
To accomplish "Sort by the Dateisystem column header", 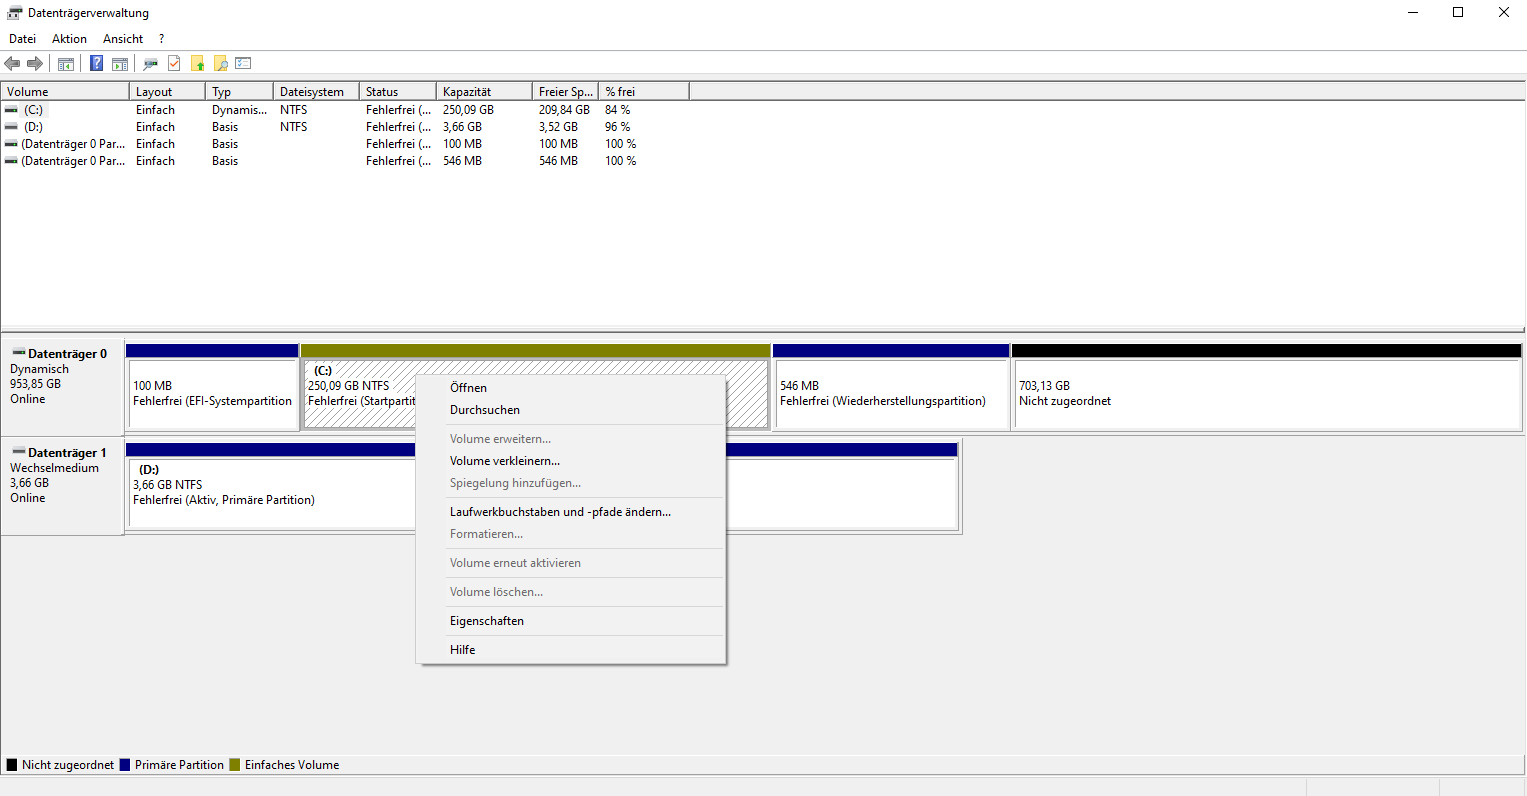I will (x=316, y=91).
